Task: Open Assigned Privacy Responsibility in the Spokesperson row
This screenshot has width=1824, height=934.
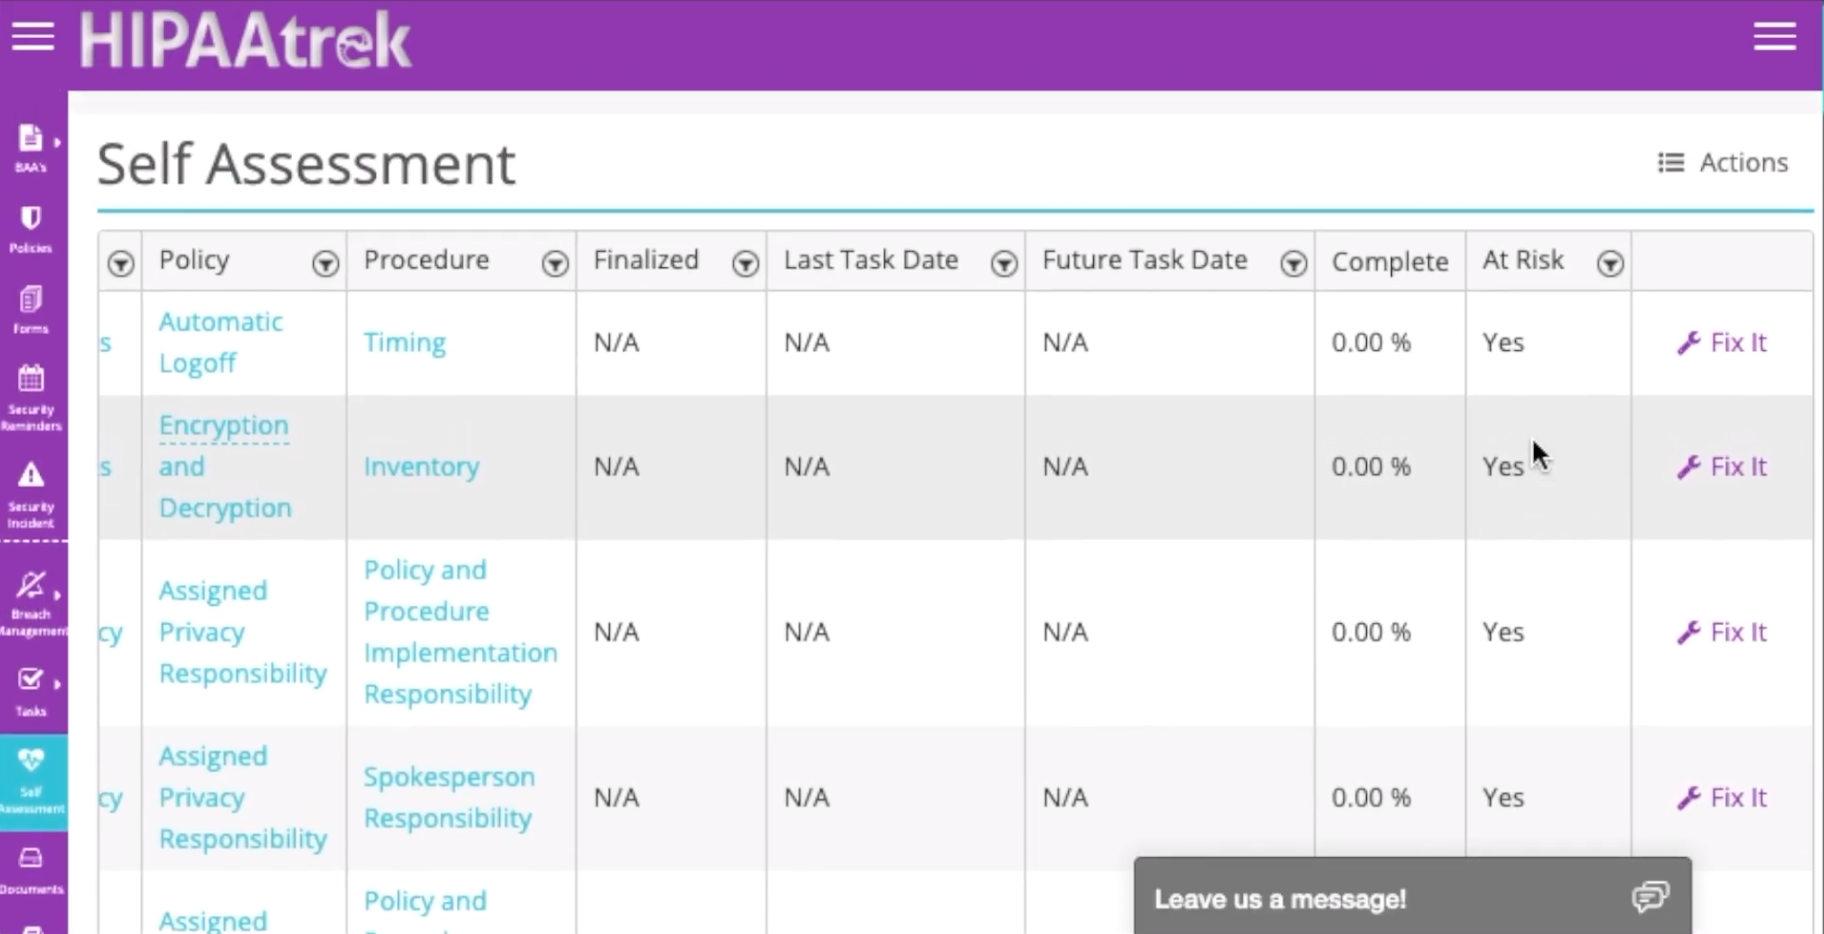Action: [x=243, y=797]
